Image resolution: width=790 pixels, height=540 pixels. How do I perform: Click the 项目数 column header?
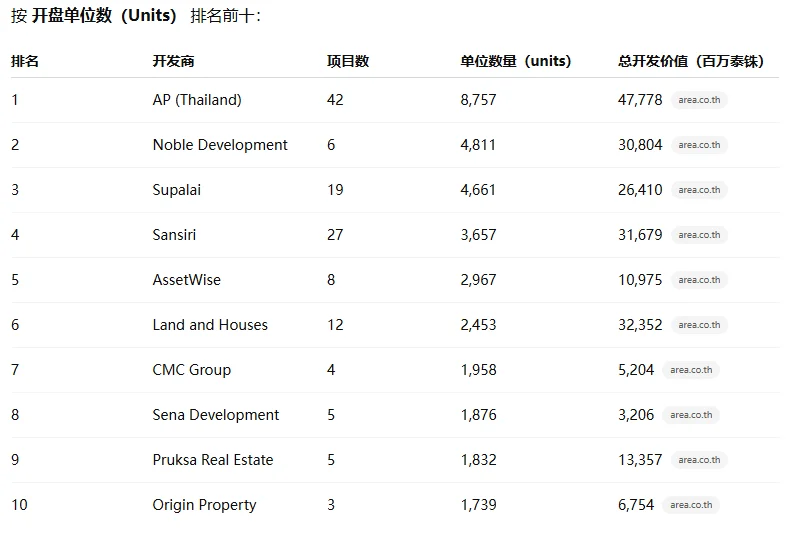[348, 61]
